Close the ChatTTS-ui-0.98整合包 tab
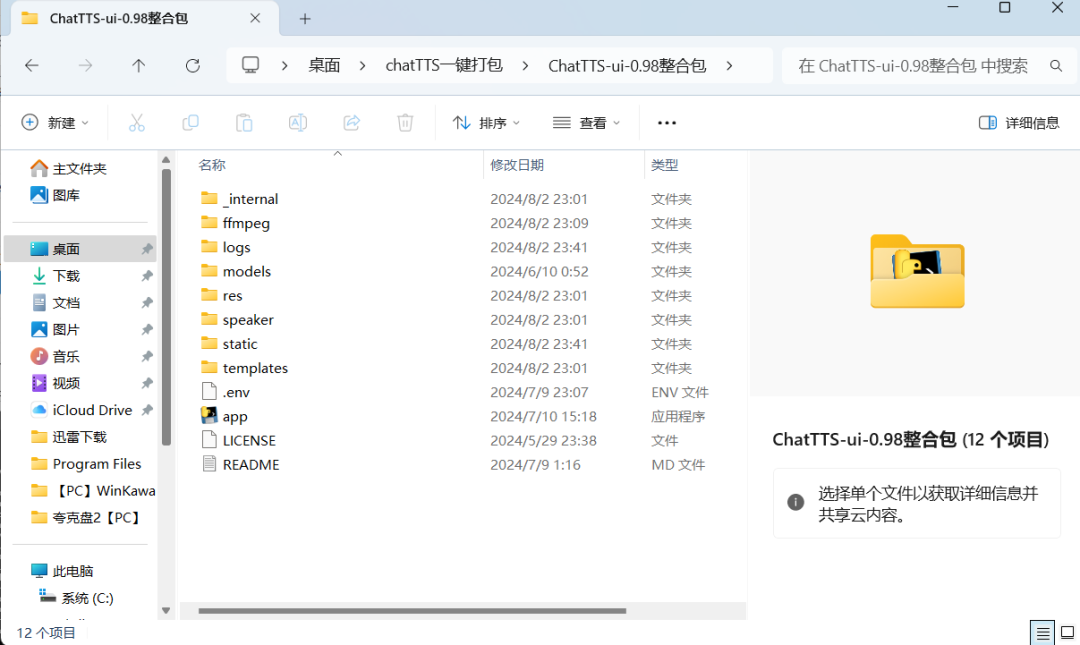This screenshot has width=1080, height=645. click(x=255, y=18)
